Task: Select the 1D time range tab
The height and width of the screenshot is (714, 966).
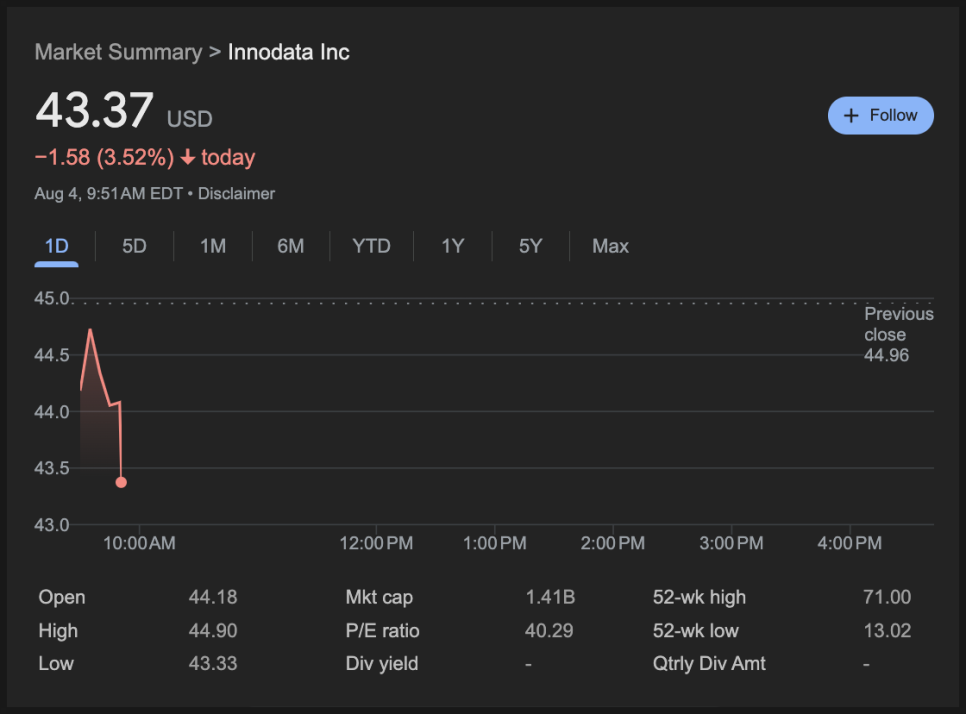Action: pos(57,246)
